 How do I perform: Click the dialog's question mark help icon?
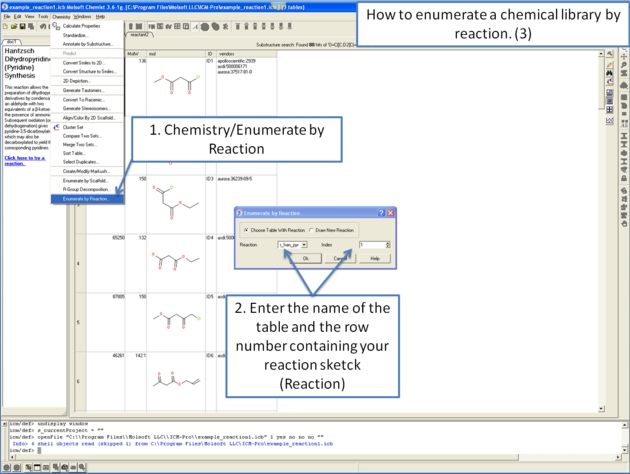point(381,213)
